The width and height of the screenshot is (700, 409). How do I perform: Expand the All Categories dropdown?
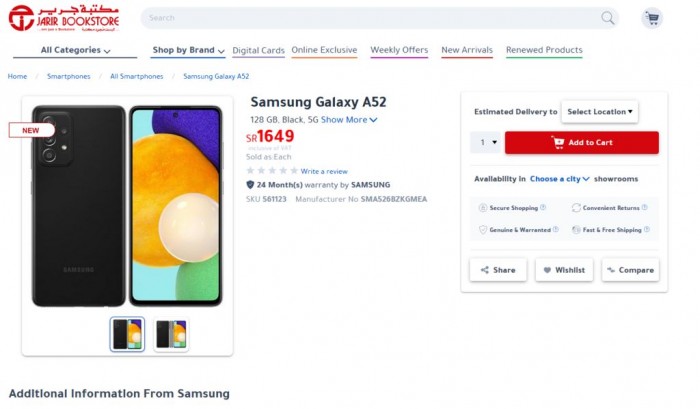click(x=75, y=50)
